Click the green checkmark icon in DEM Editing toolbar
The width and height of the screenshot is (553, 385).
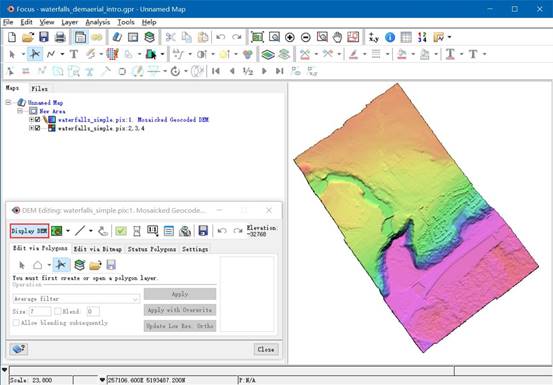pyautogui.click(x=121, y=231)
